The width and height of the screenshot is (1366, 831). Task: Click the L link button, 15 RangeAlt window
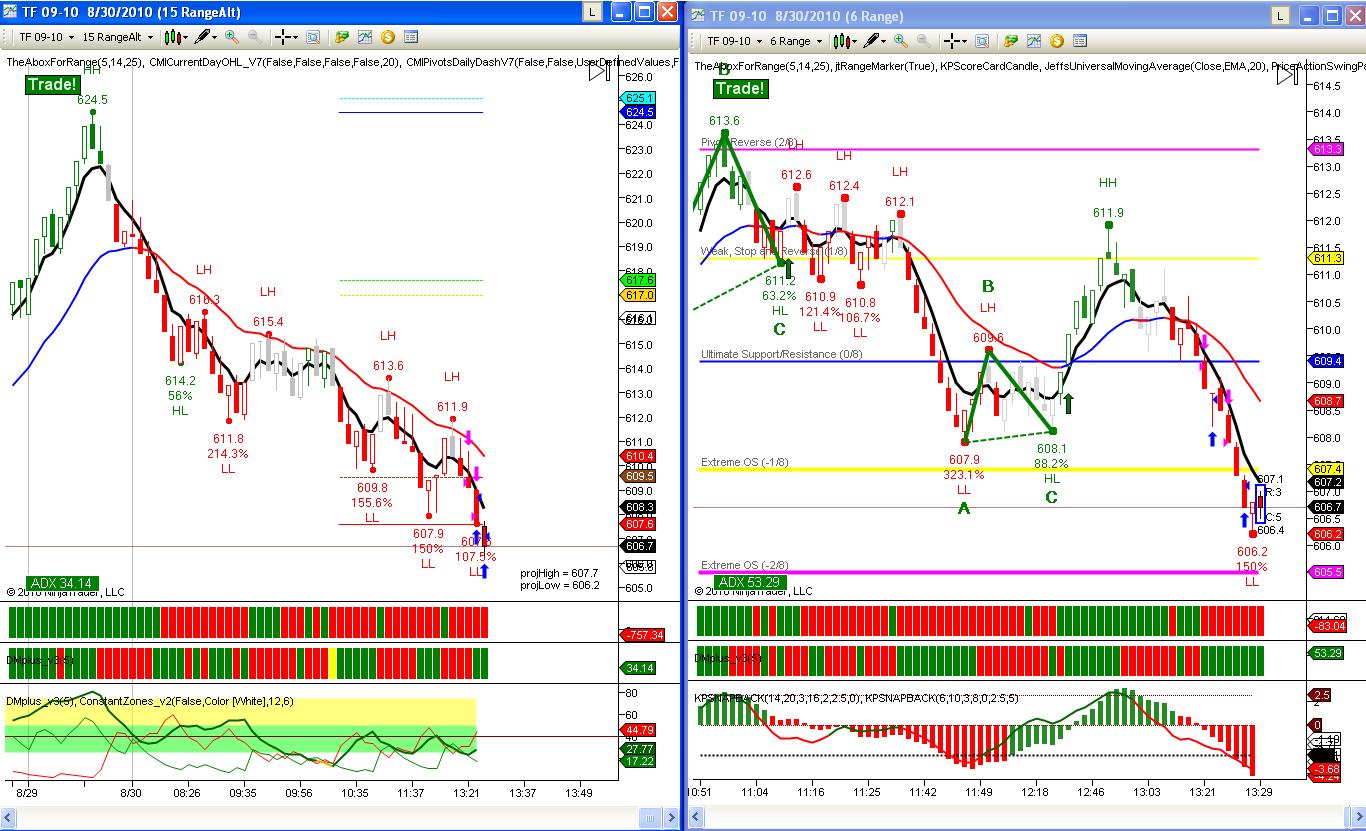pyautogui.click(x=591, y=12)
